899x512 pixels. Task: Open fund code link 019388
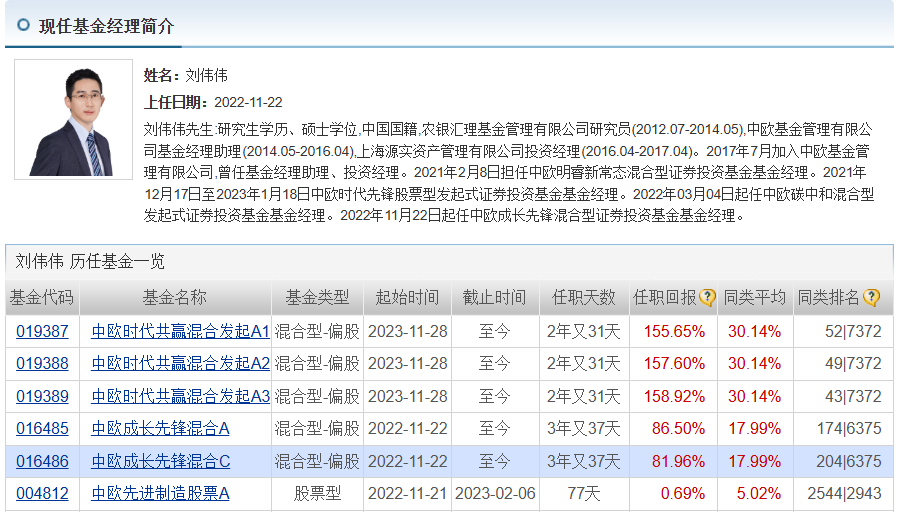pyautogui.click(x=42, y=364)
